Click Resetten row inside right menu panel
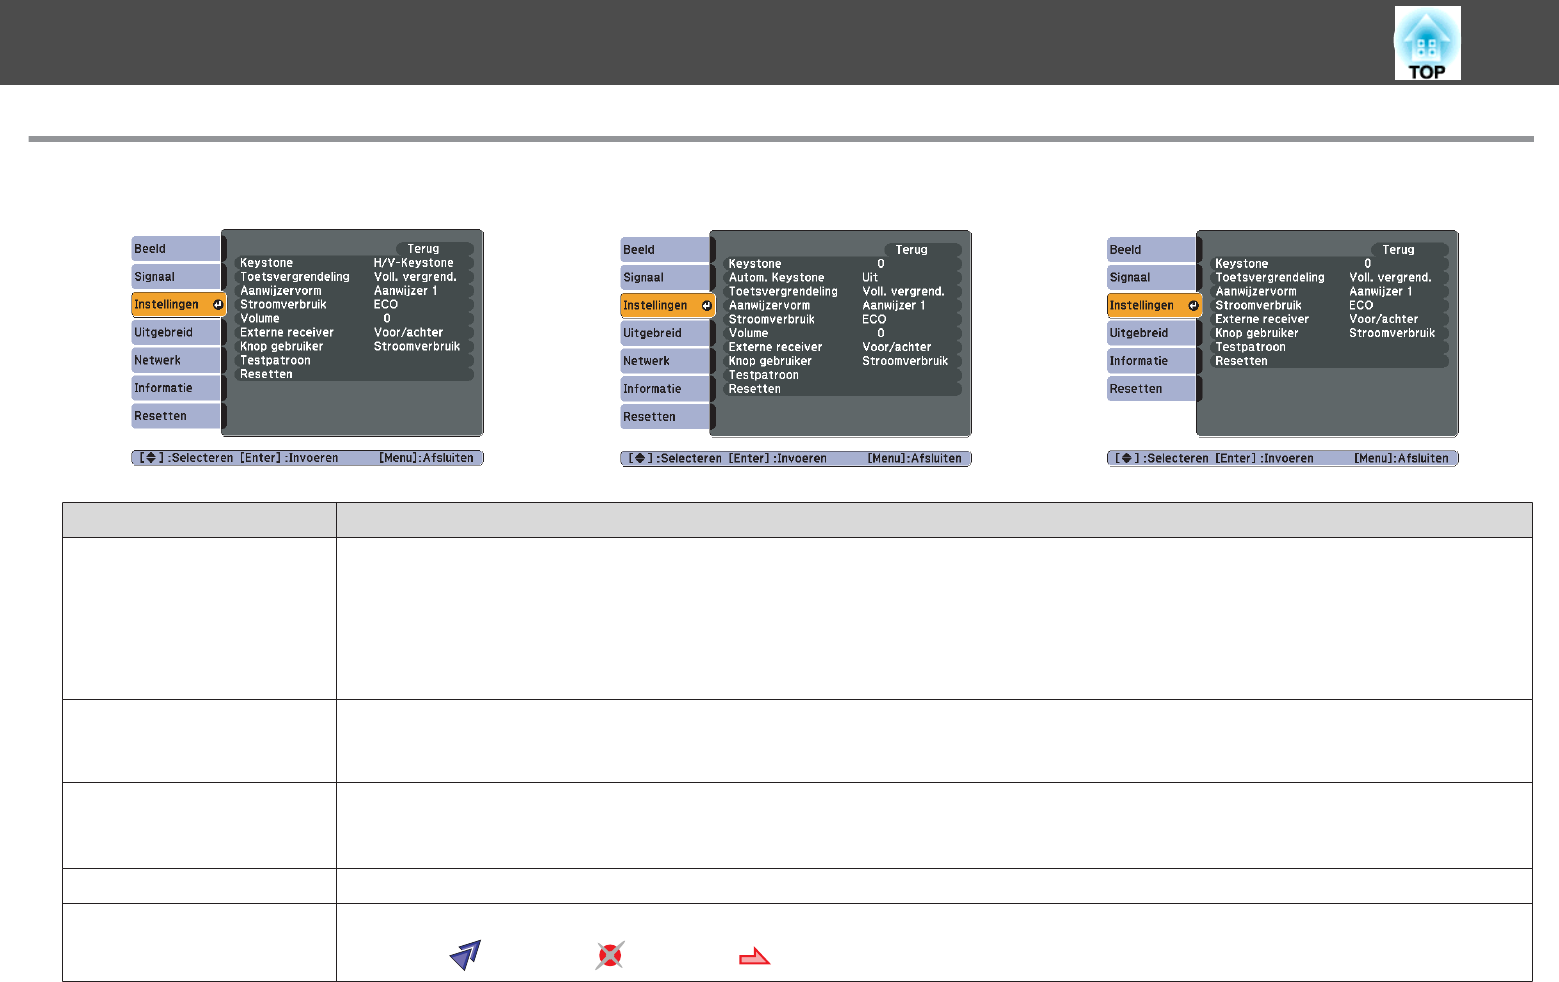The image size is (1559, 982). pos(1329,362)
